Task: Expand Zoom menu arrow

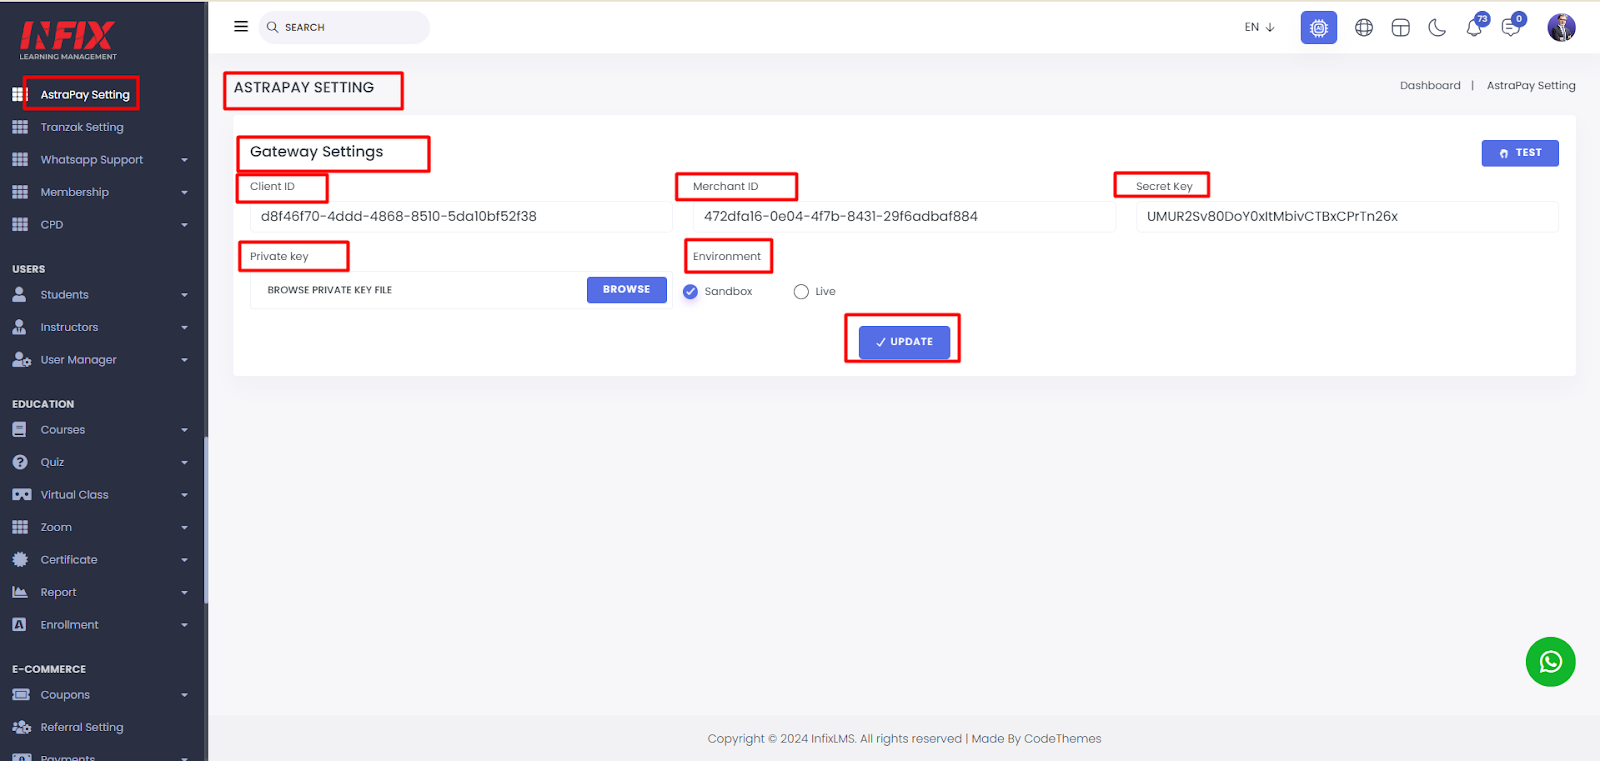Action: tap(184, 528)
